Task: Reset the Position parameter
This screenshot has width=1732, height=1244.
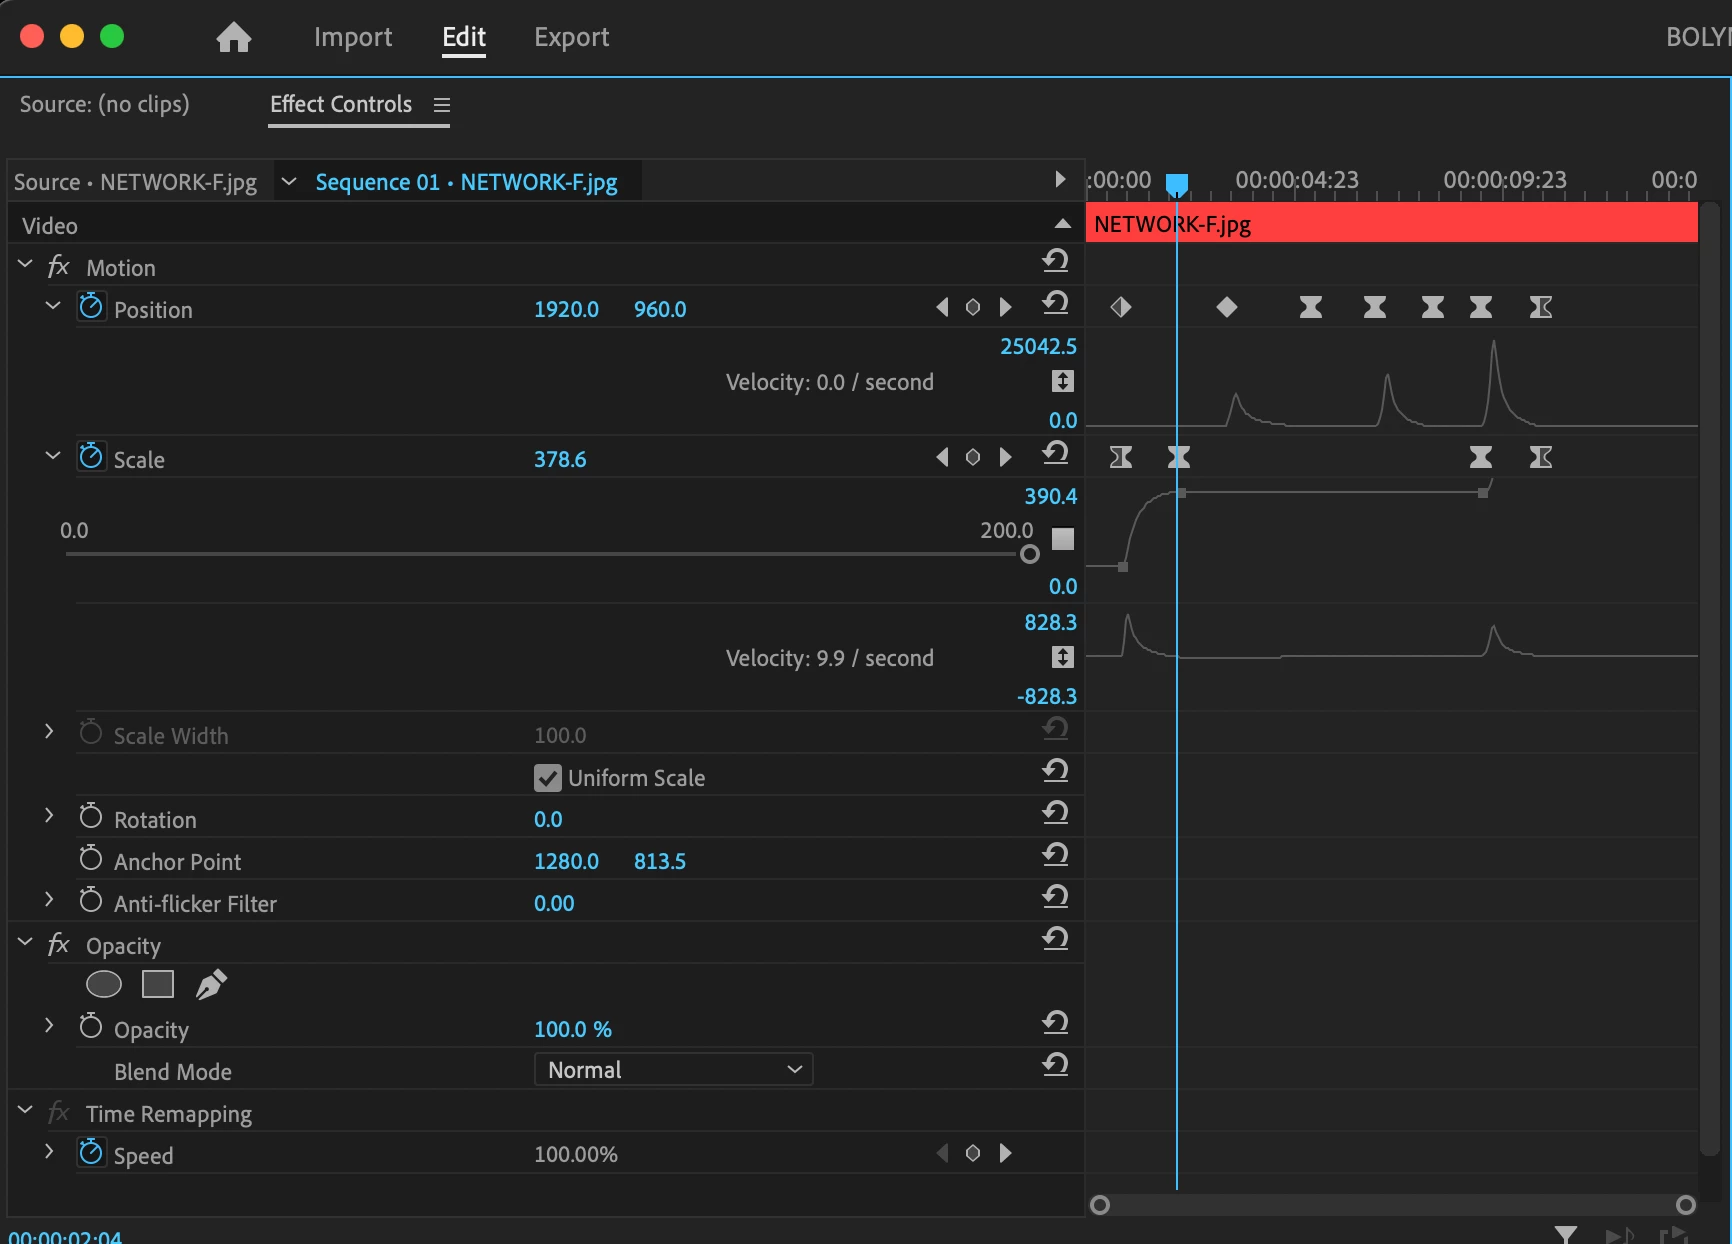Action: tap(1055, 303)
